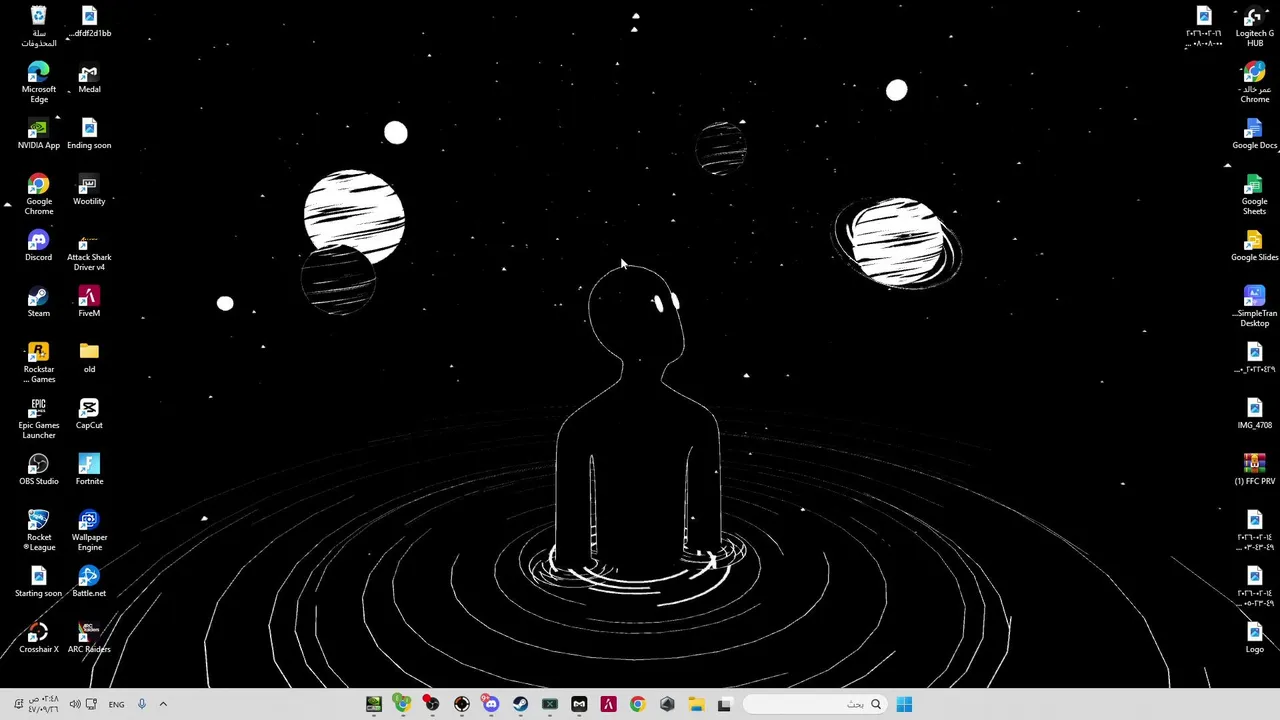Open the Battle.net desktop shortcut
This screenshot has width=1280, height=720.
click(89, 582)
